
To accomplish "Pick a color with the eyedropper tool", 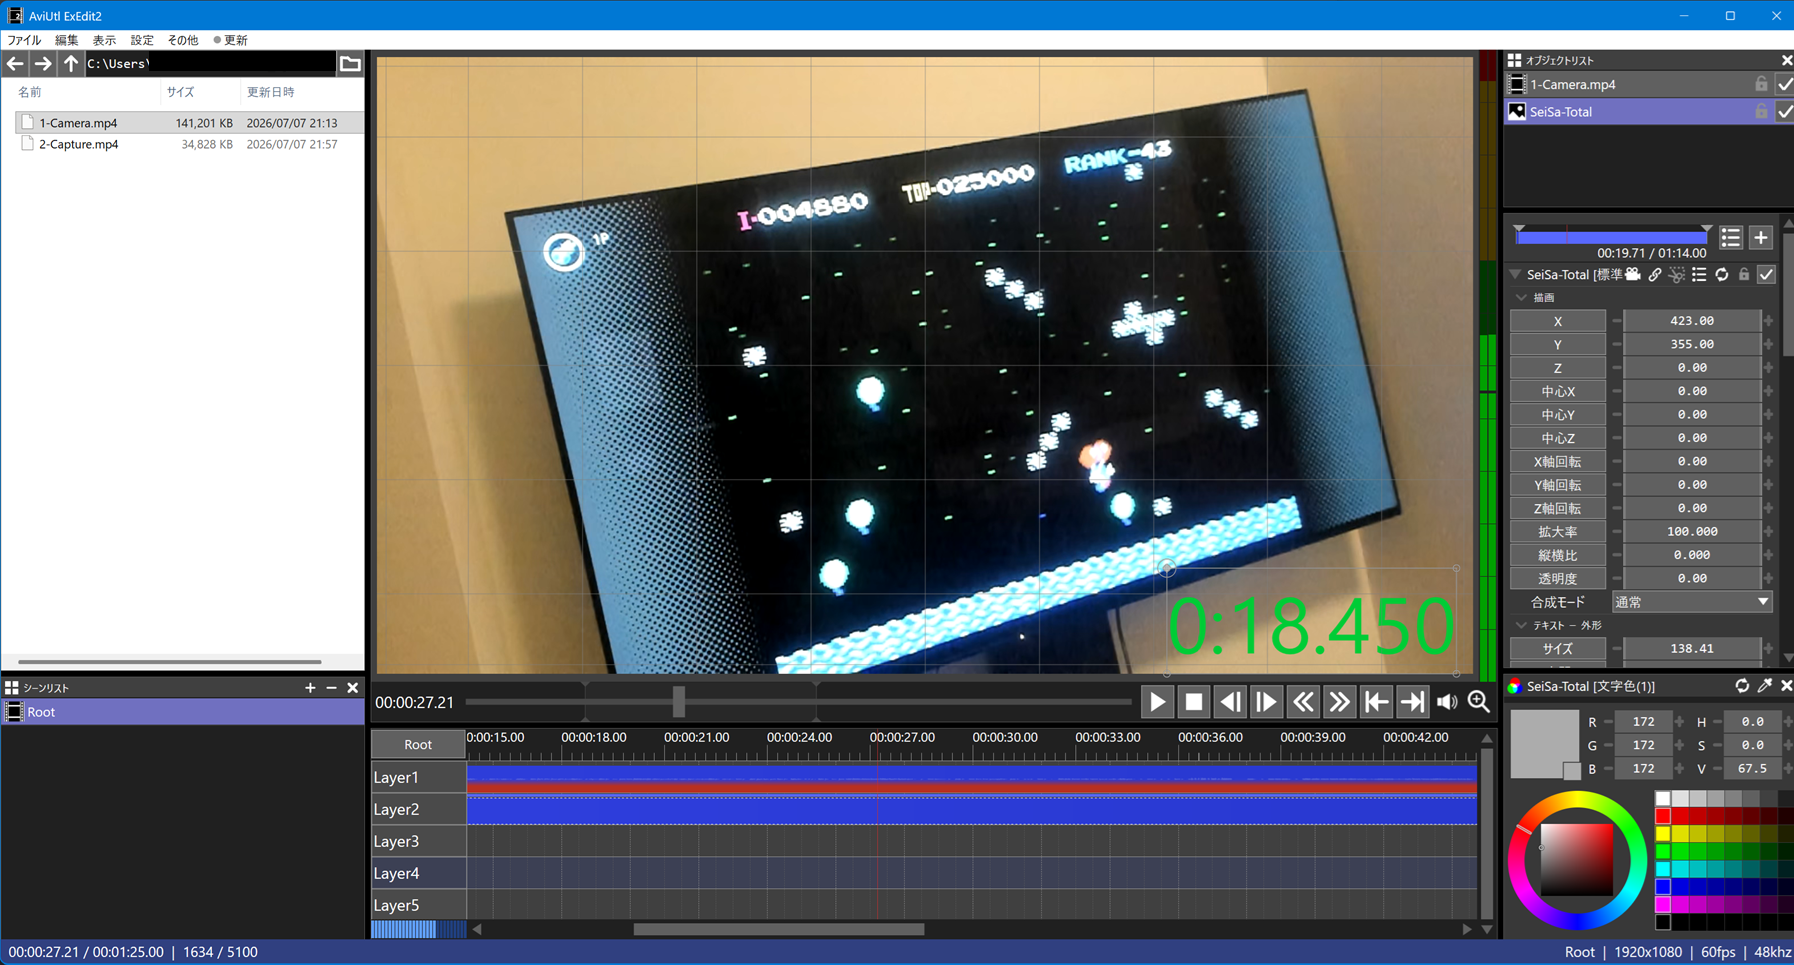I will (1765, 686).
